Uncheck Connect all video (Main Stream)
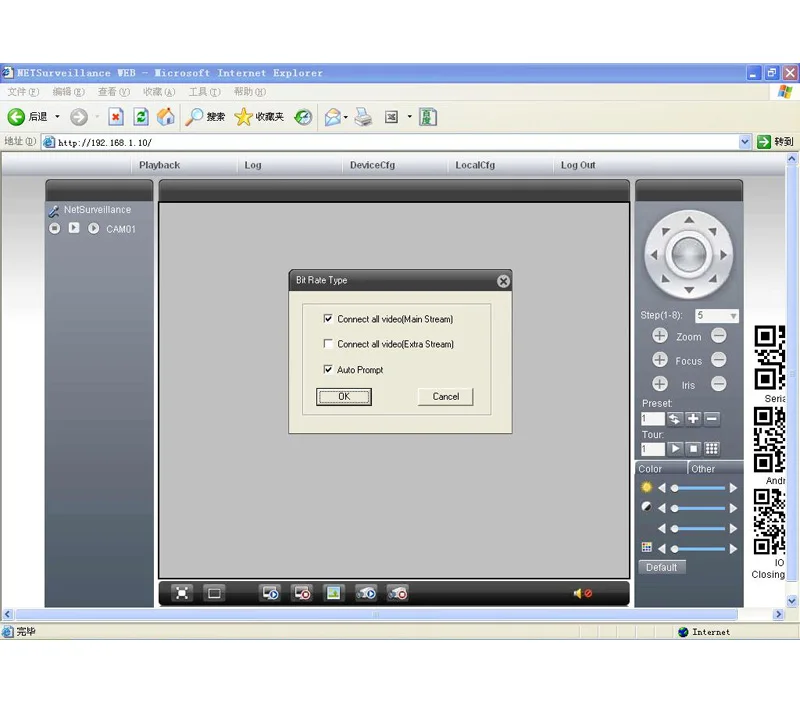The height and width of the screenshot is (712, 800). coord(328,319)
